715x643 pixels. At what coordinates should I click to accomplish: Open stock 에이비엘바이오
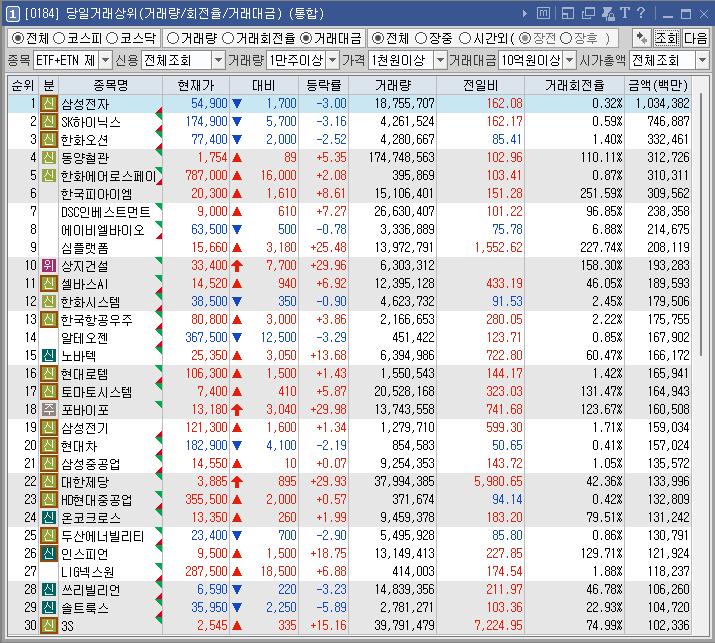[103, 230]
